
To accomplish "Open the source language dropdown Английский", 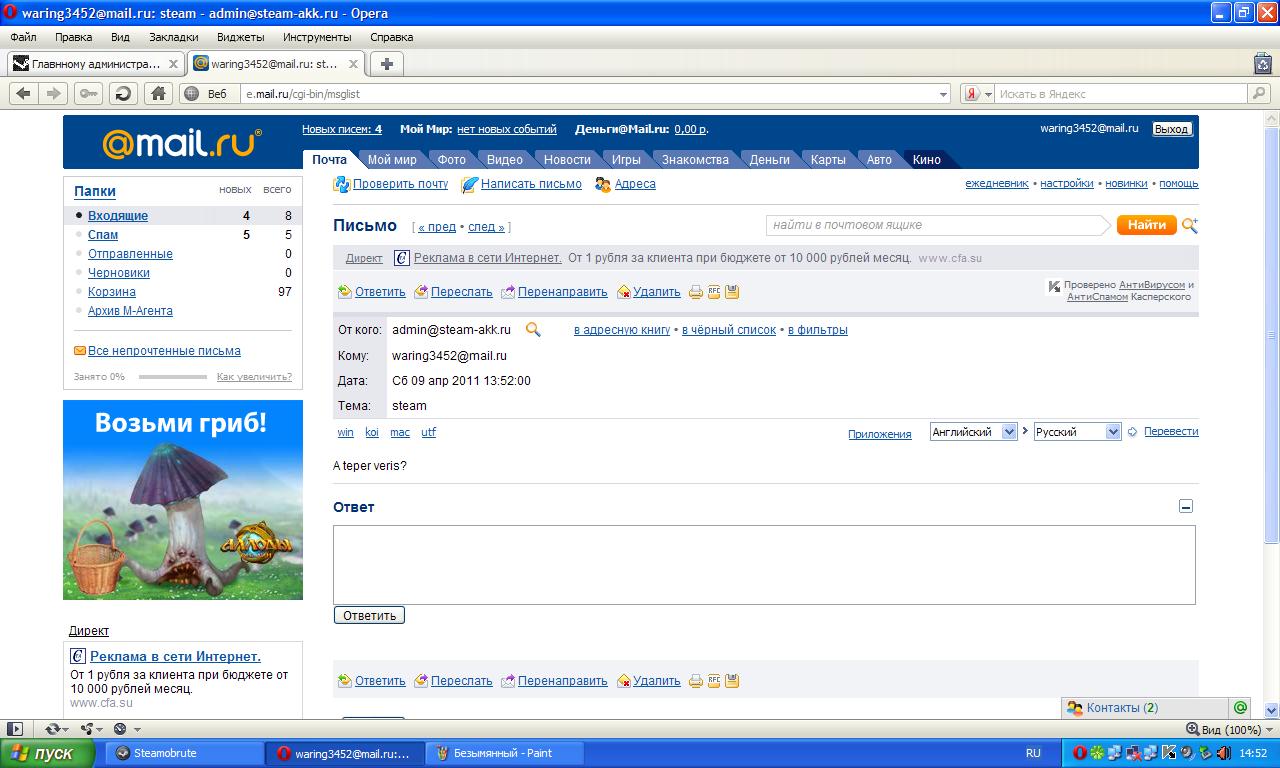I will [x=973, y=432].
